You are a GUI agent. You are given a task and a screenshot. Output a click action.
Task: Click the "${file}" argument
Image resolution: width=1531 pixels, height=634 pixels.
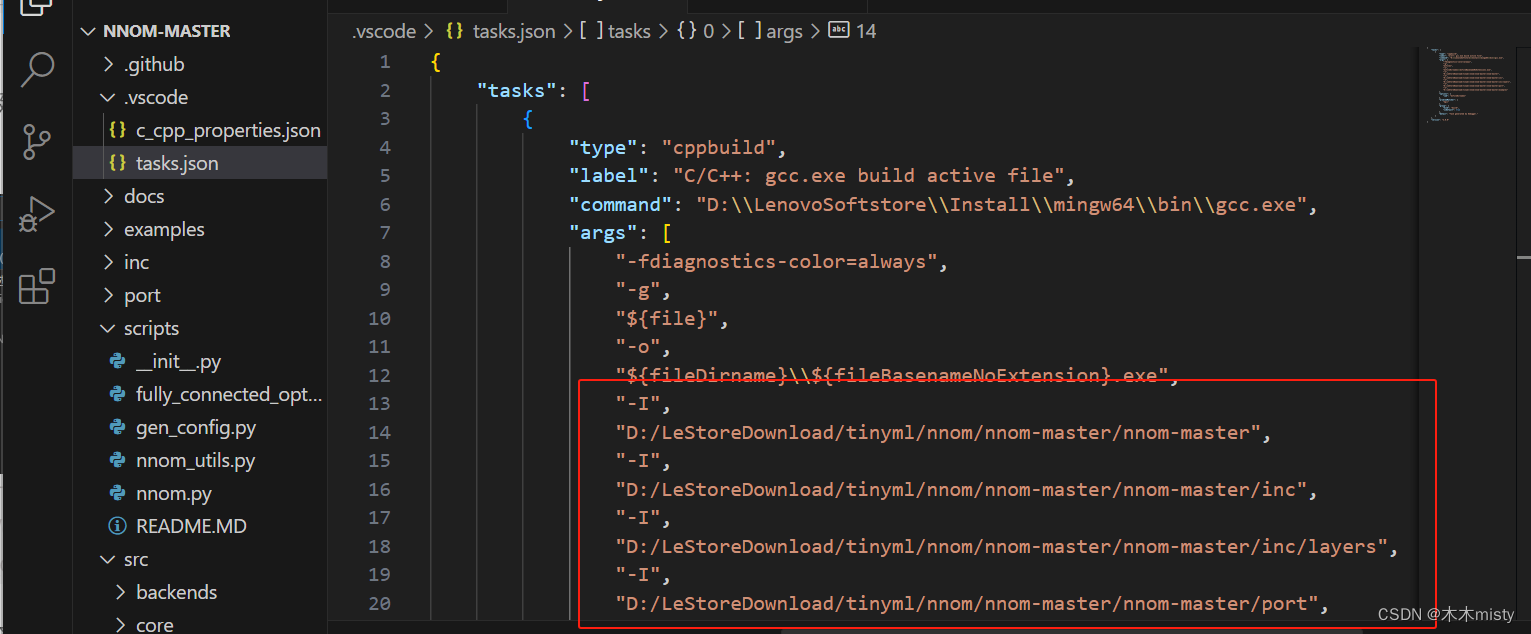[x=667, y=318]
